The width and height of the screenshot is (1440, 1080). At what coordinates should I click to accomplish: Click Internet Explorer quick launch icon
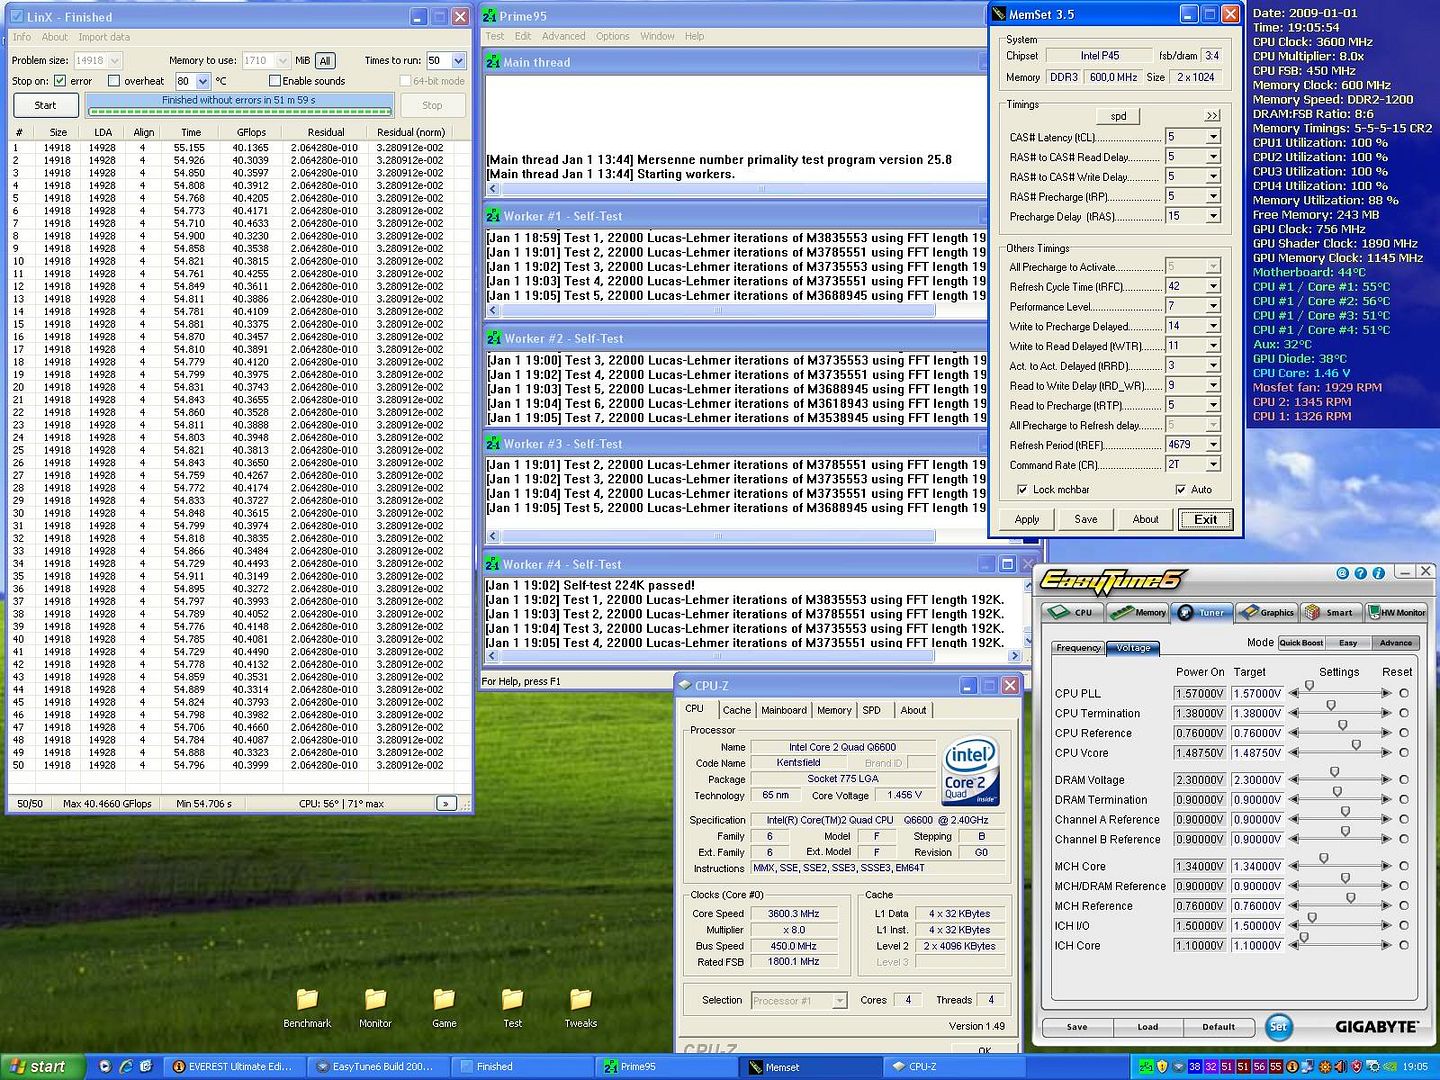[x=126, y=1067]
